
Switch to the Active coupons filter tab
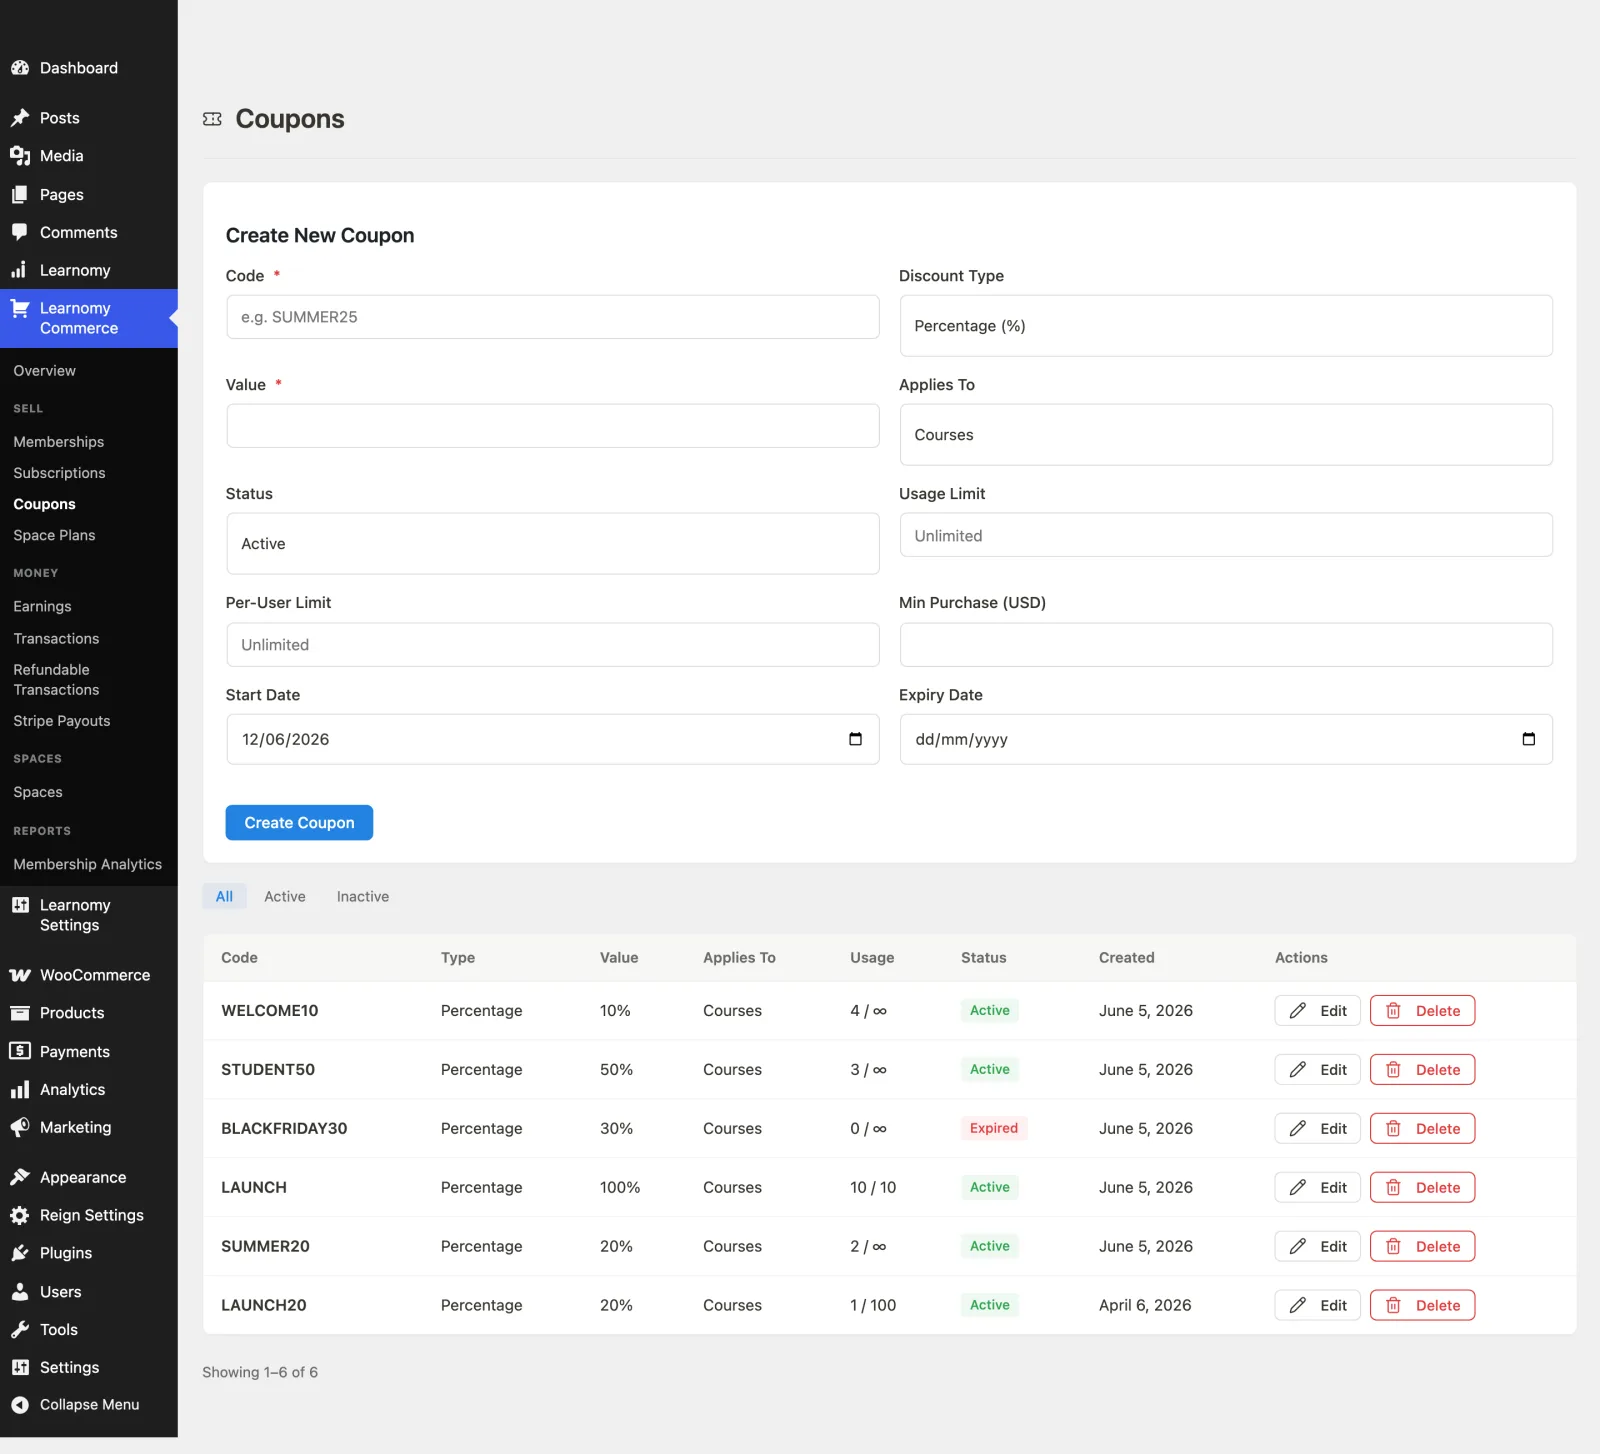285,897
